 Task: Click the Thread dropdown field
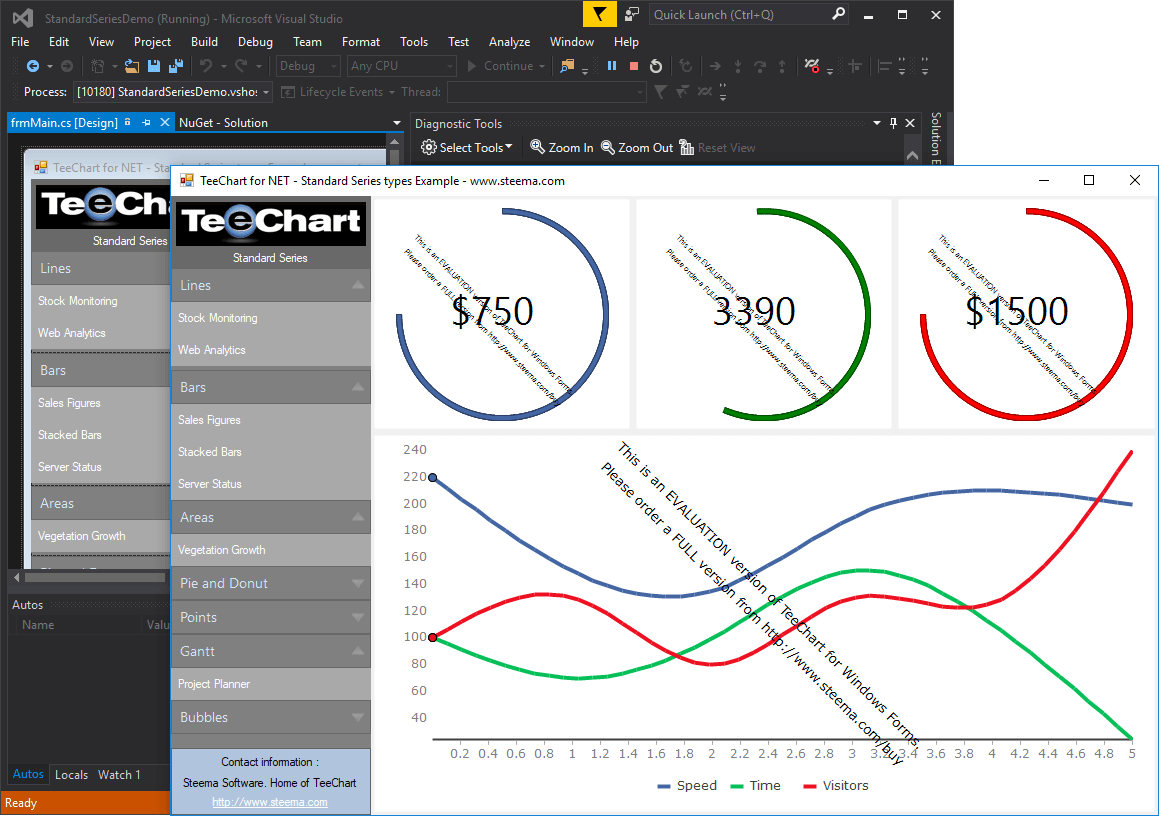tap(546, 92)
